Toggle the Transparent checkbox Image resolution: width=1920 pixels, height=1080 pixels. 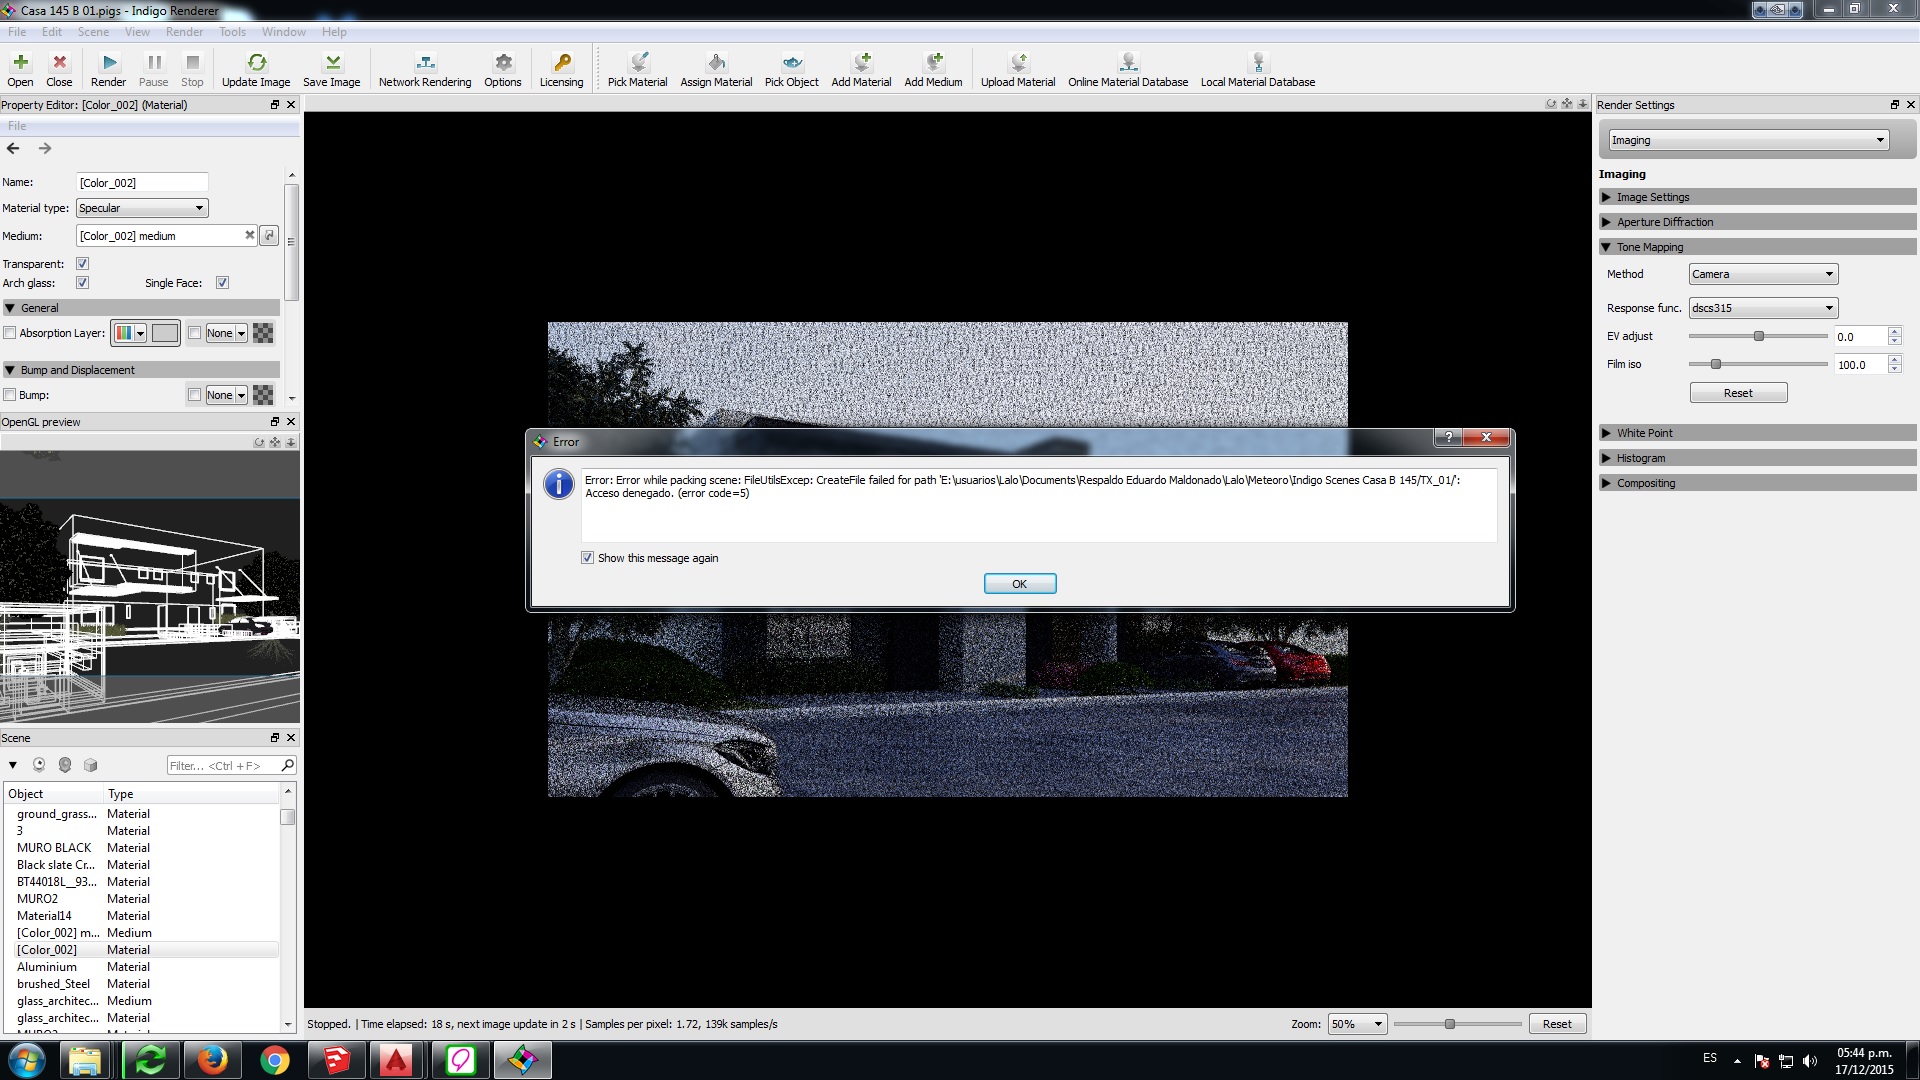click(83, 264)
